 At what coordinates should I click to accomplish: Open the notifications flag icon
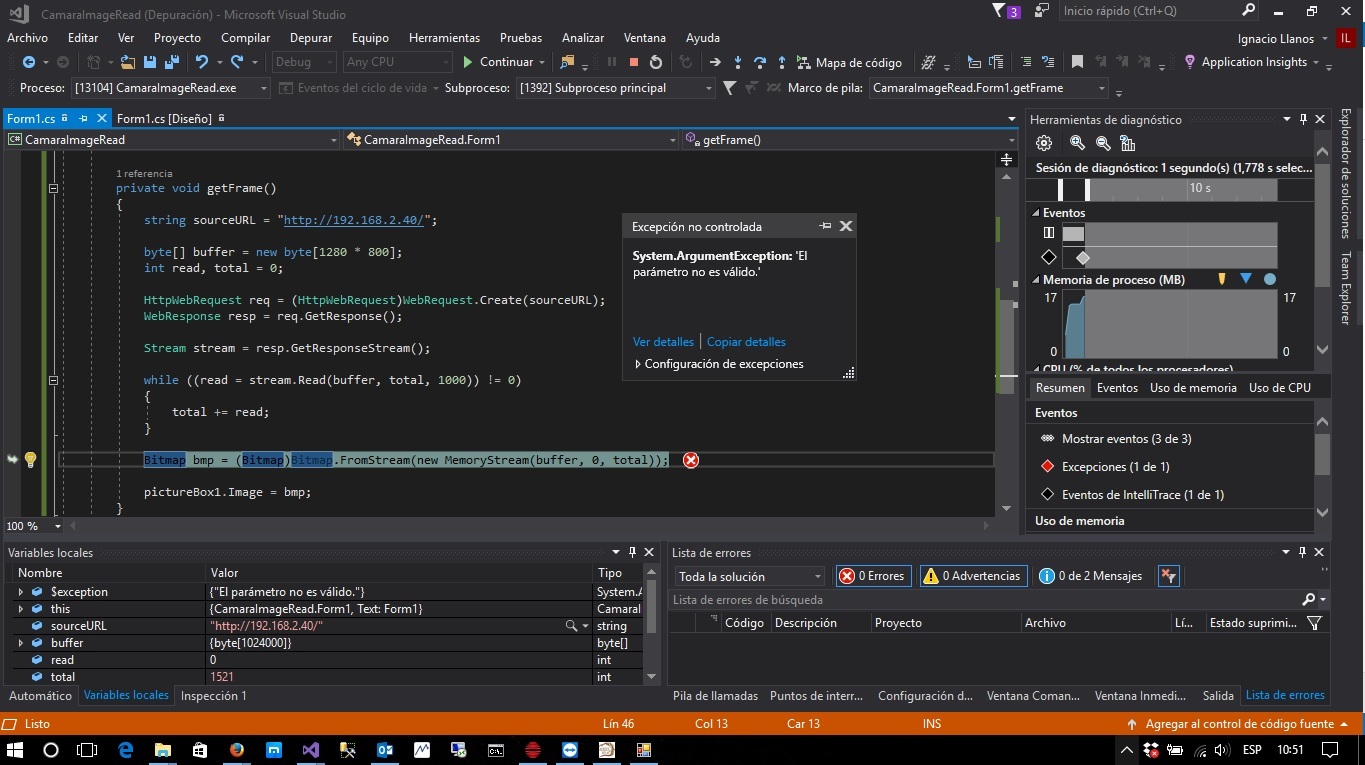tap(999, 11)
